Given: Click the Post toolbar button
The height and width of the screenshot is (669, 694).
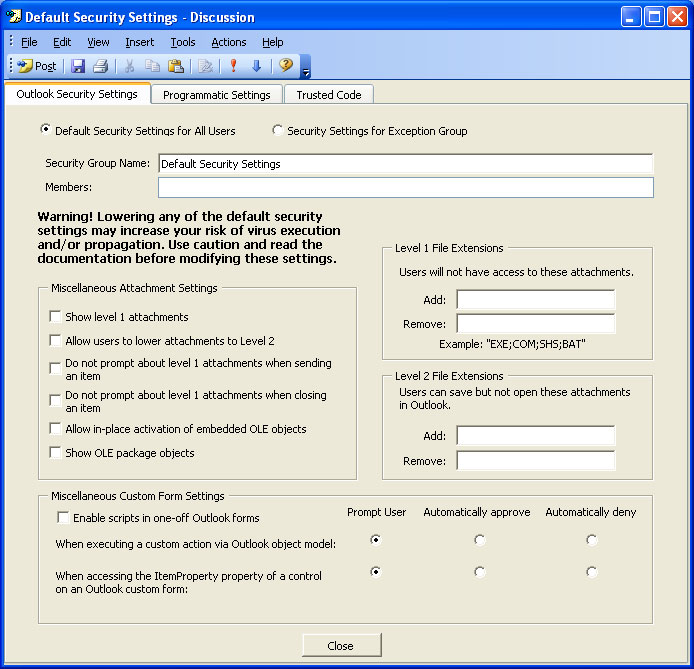Looking at the screenshot, I should pos(37,66).
